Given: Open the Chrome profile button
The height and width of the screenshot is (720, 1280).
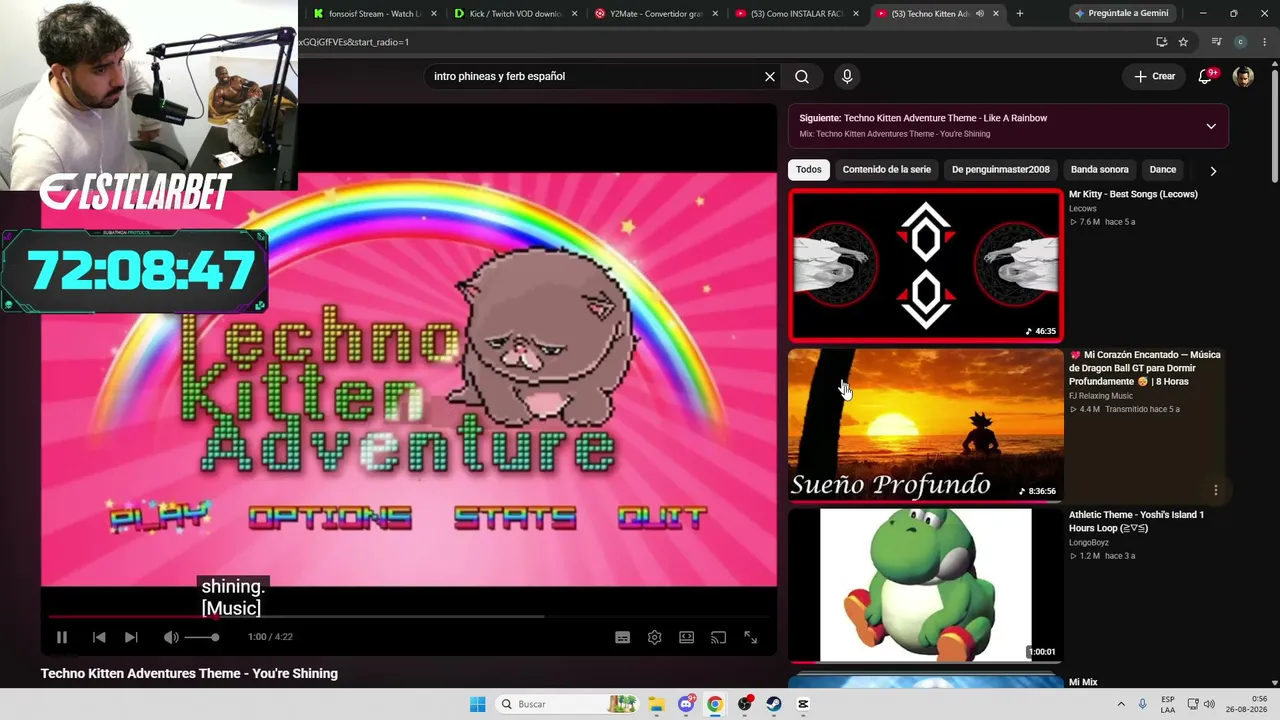Looking at the screenshot, I should (x=1240, y=42).
